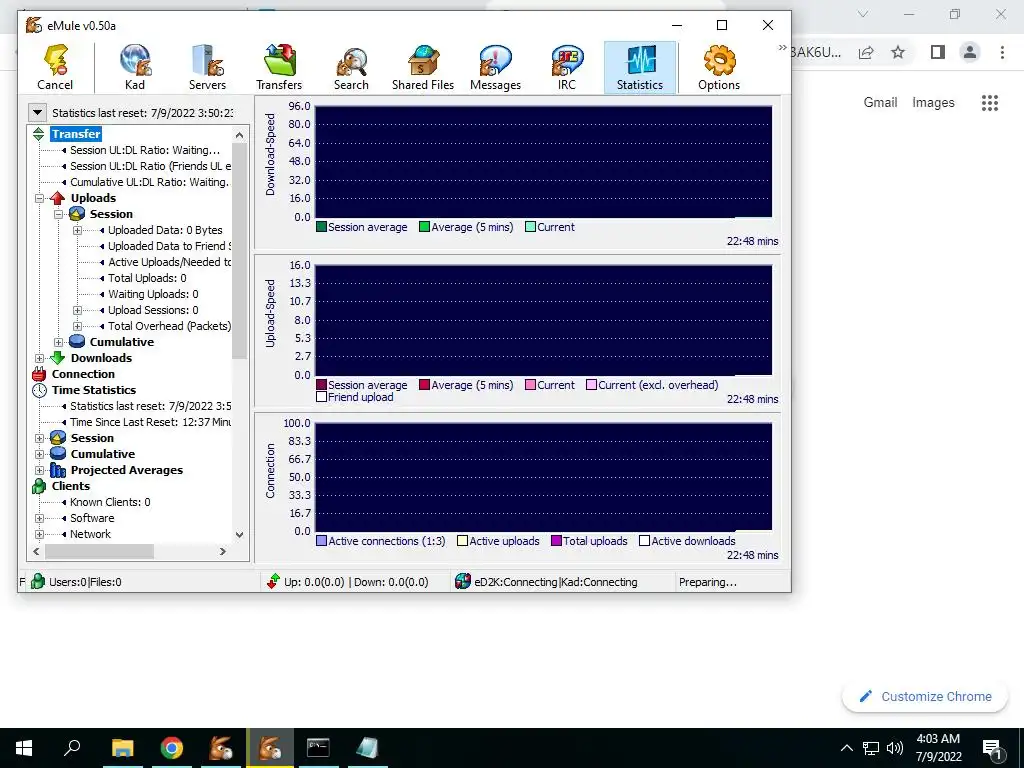Viewport: 1024px width, 768px height.
Task: Click the Customize Chrome button
Action: 925,696
